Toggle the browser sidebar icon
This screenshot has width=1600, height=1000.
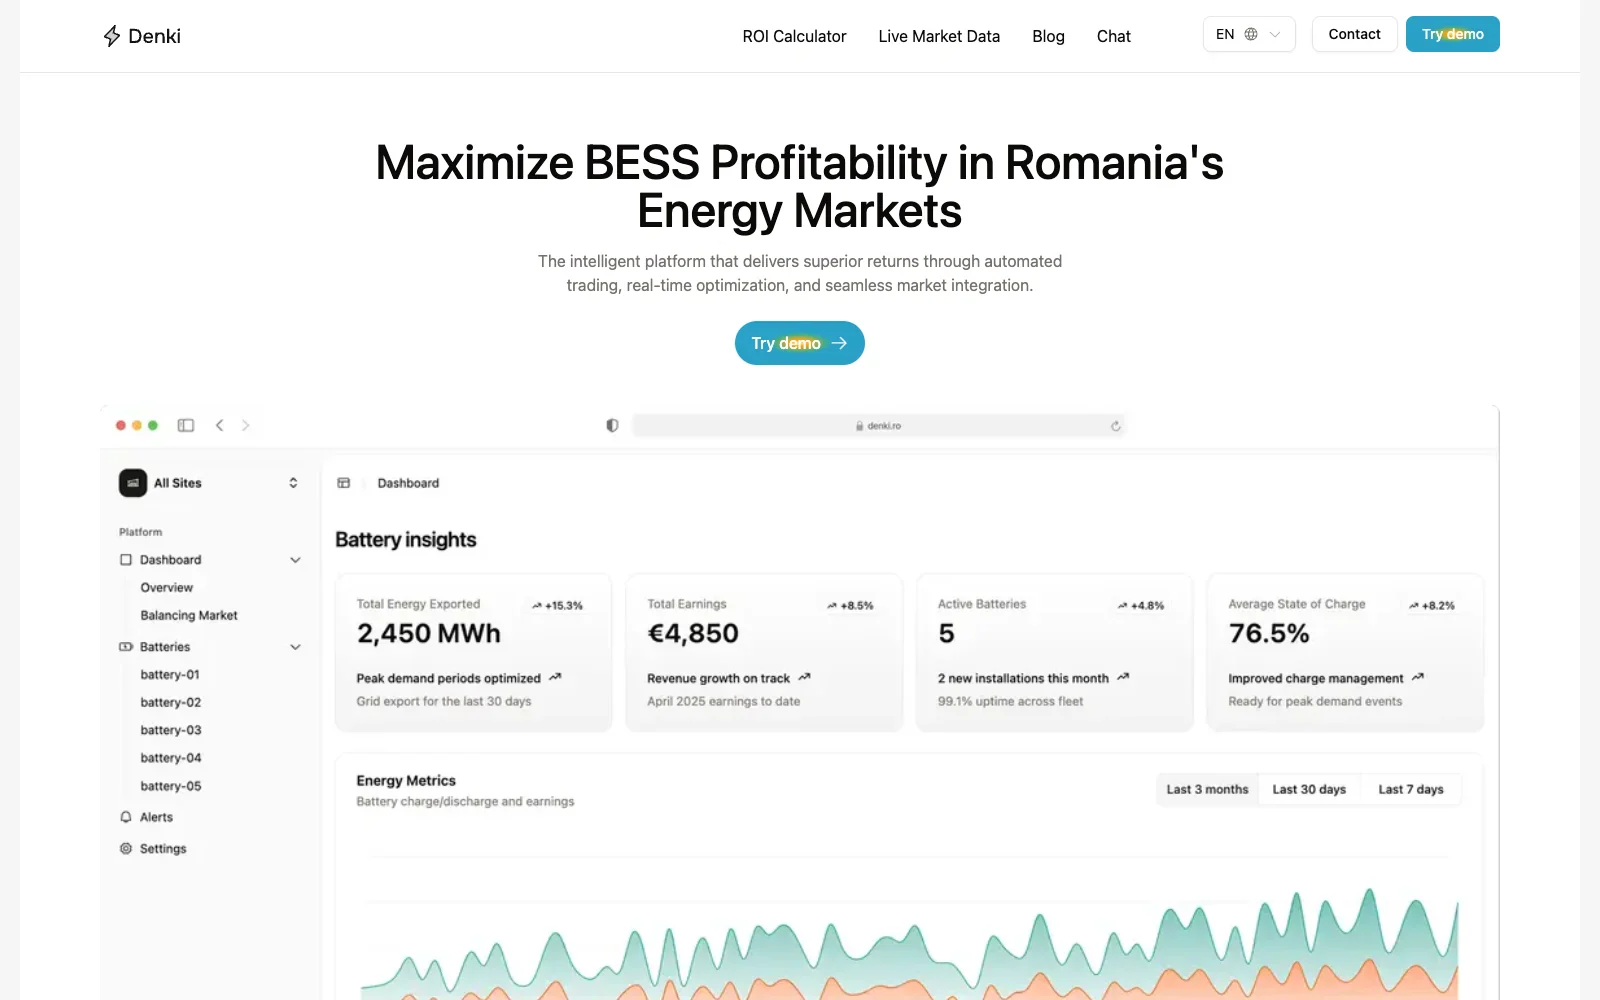(186, 425)
